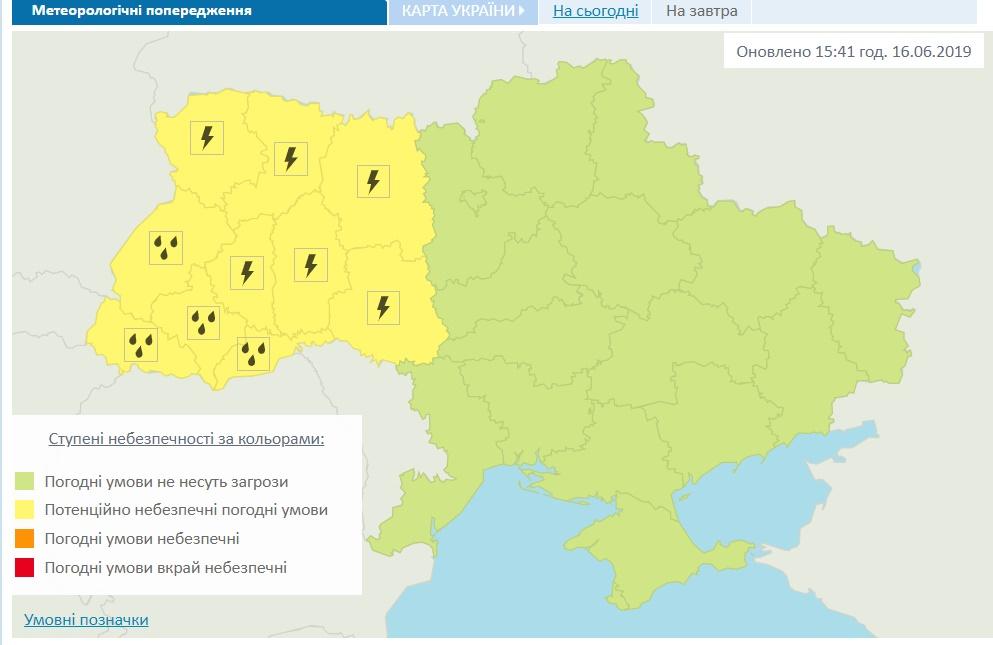Viewport: 993px width, 645px height.
Task: Click the Оновлено 15:41 update timestamp
Action: coord(853,51)
